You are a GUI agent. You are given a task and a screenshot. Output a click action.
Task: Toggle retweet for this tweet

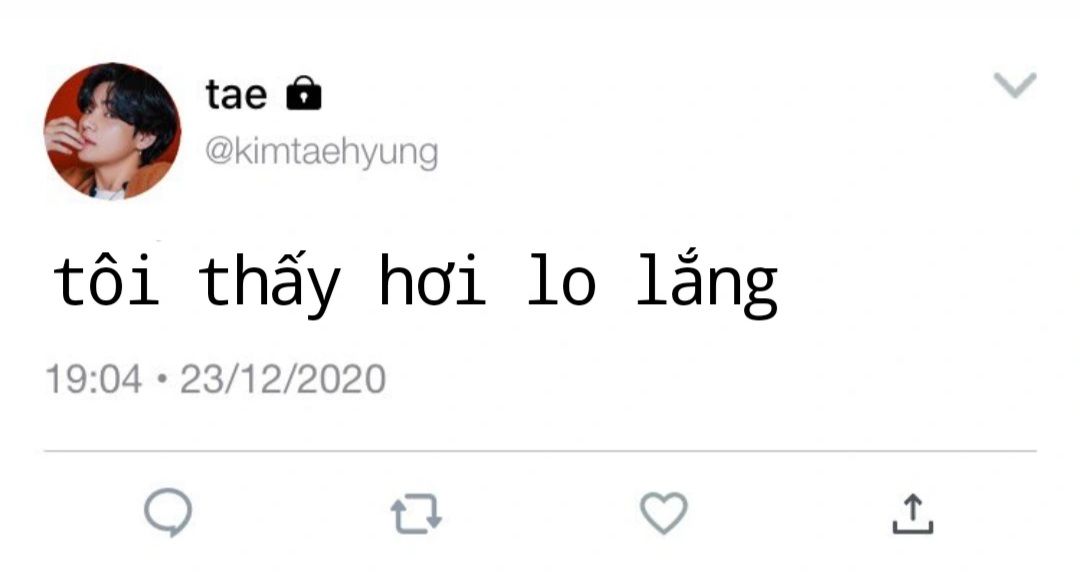(x=416, y=514)
